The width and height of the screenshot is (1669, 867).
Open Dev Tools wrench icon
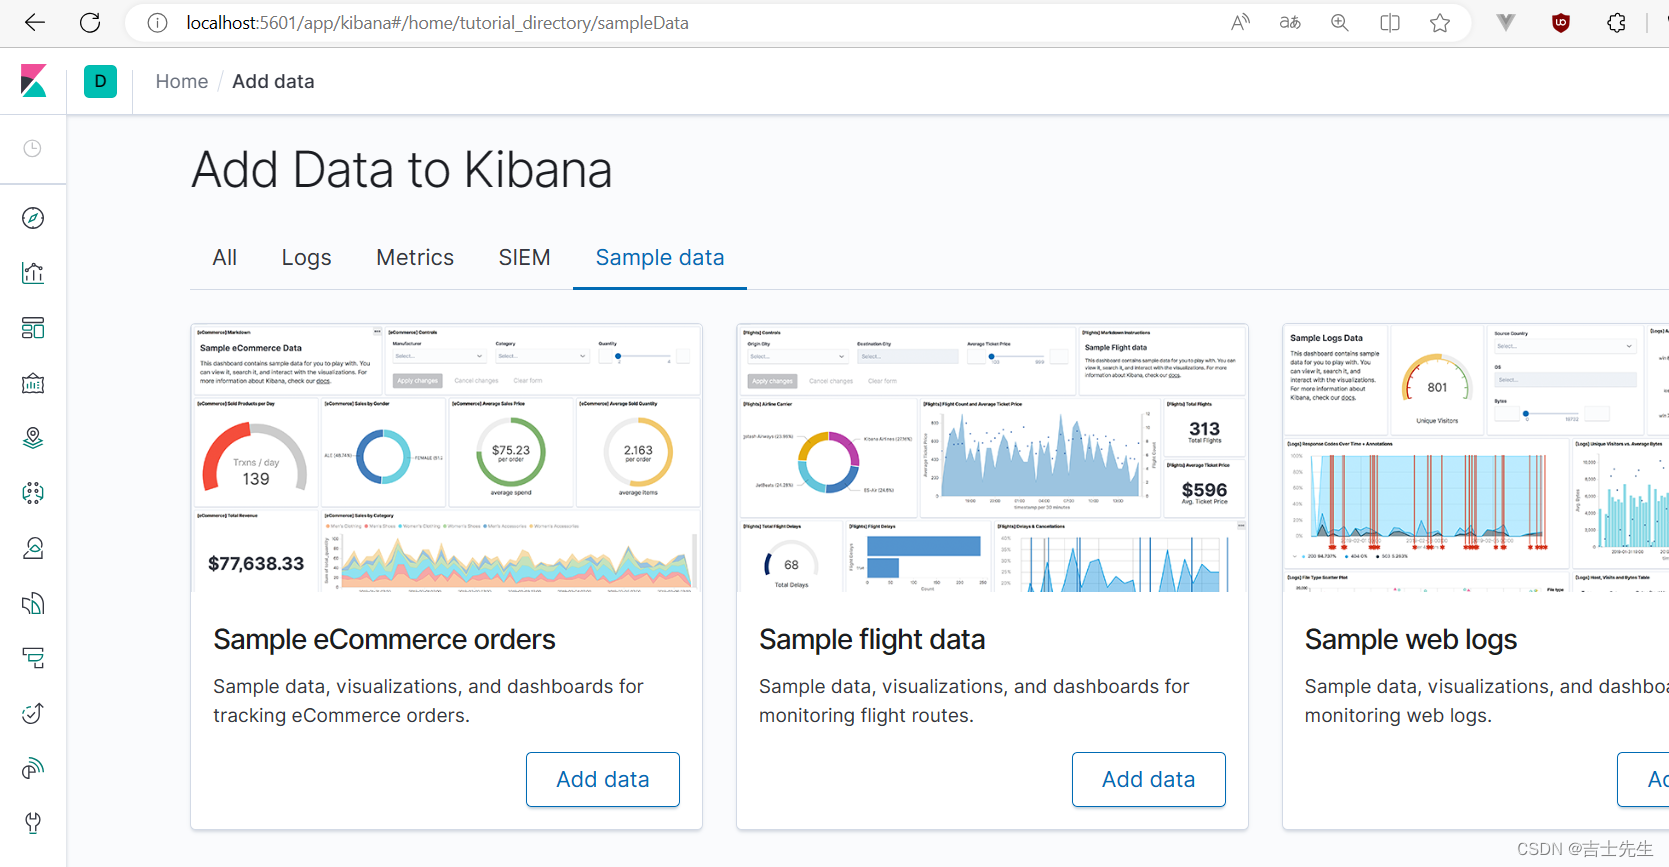pyautogui.click(x=33, y=823)
